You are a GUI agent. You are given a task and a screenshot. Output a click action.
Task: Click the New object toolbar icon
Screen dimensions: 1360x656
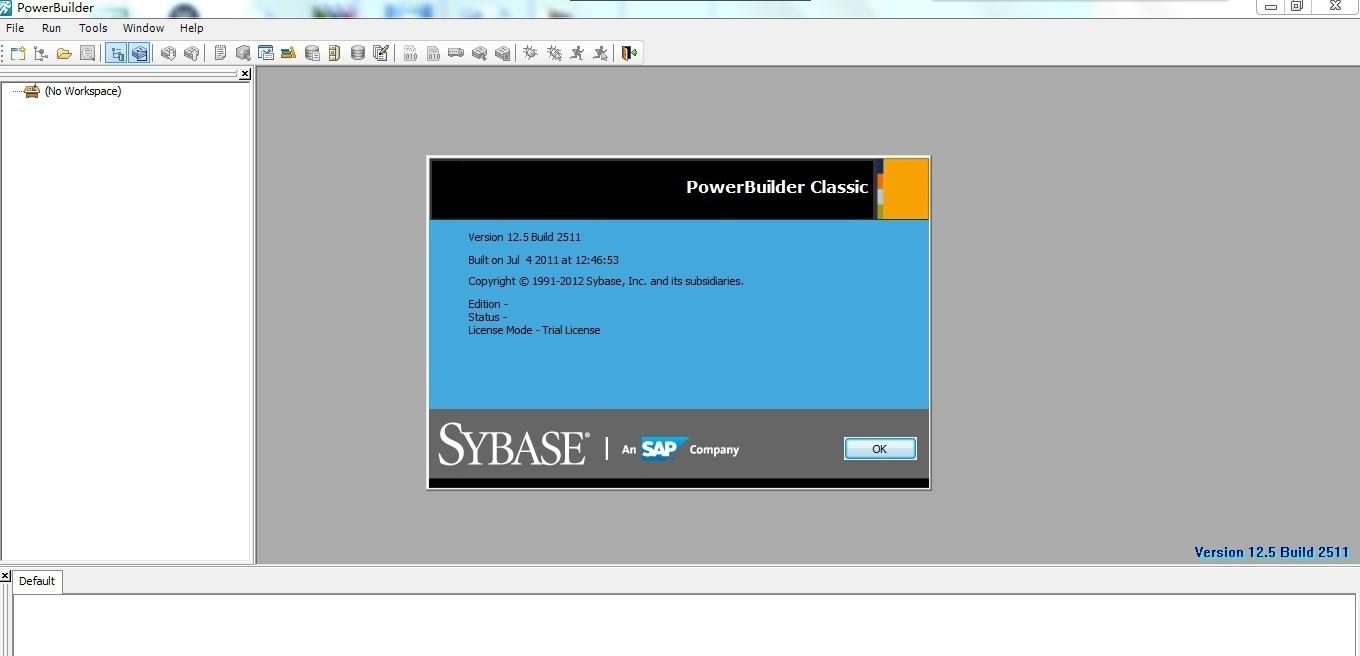[x=18, y=53]
